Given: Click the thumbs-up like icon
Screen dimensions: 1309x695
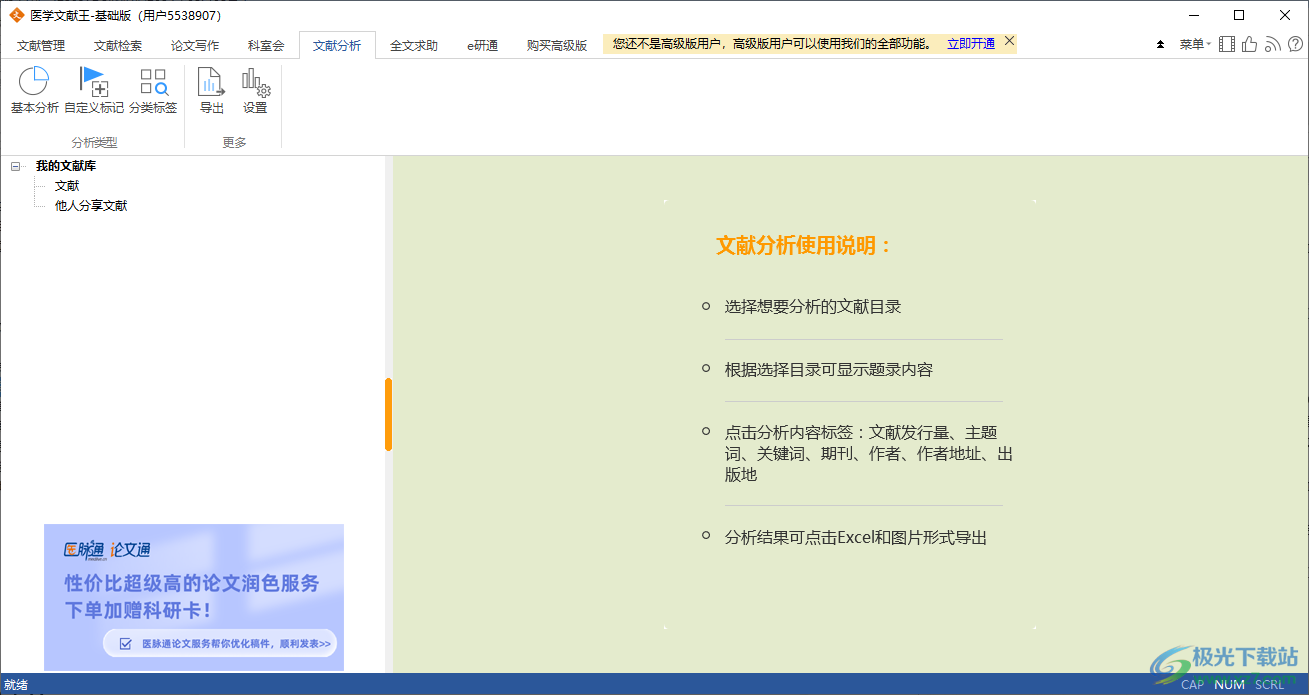Looking at the screenshot, I should [1250, 44].
